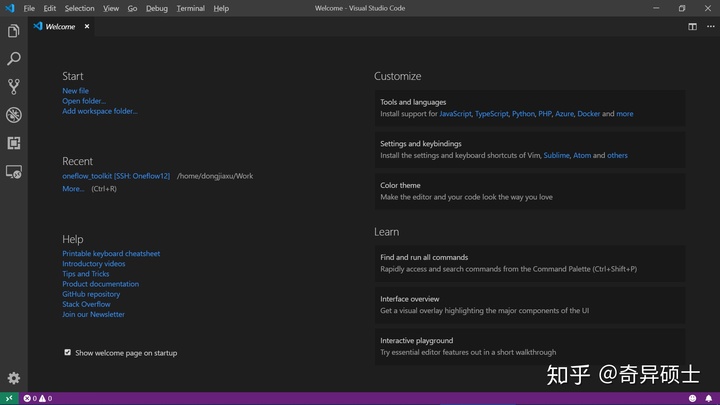Install Azure support link

(564, 114)
